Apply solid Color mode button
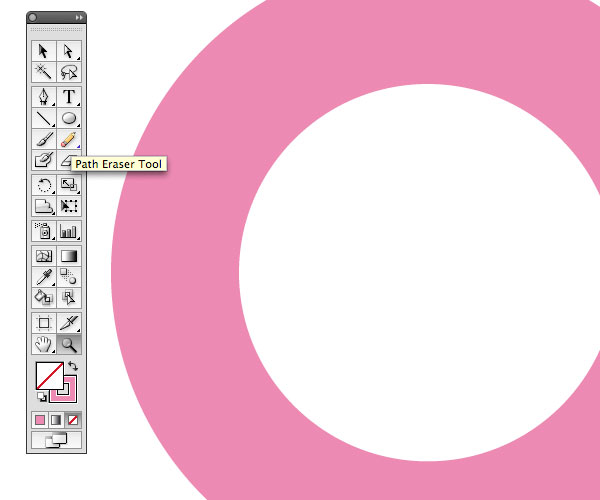600x500 pixels. [x=40, y=420]
